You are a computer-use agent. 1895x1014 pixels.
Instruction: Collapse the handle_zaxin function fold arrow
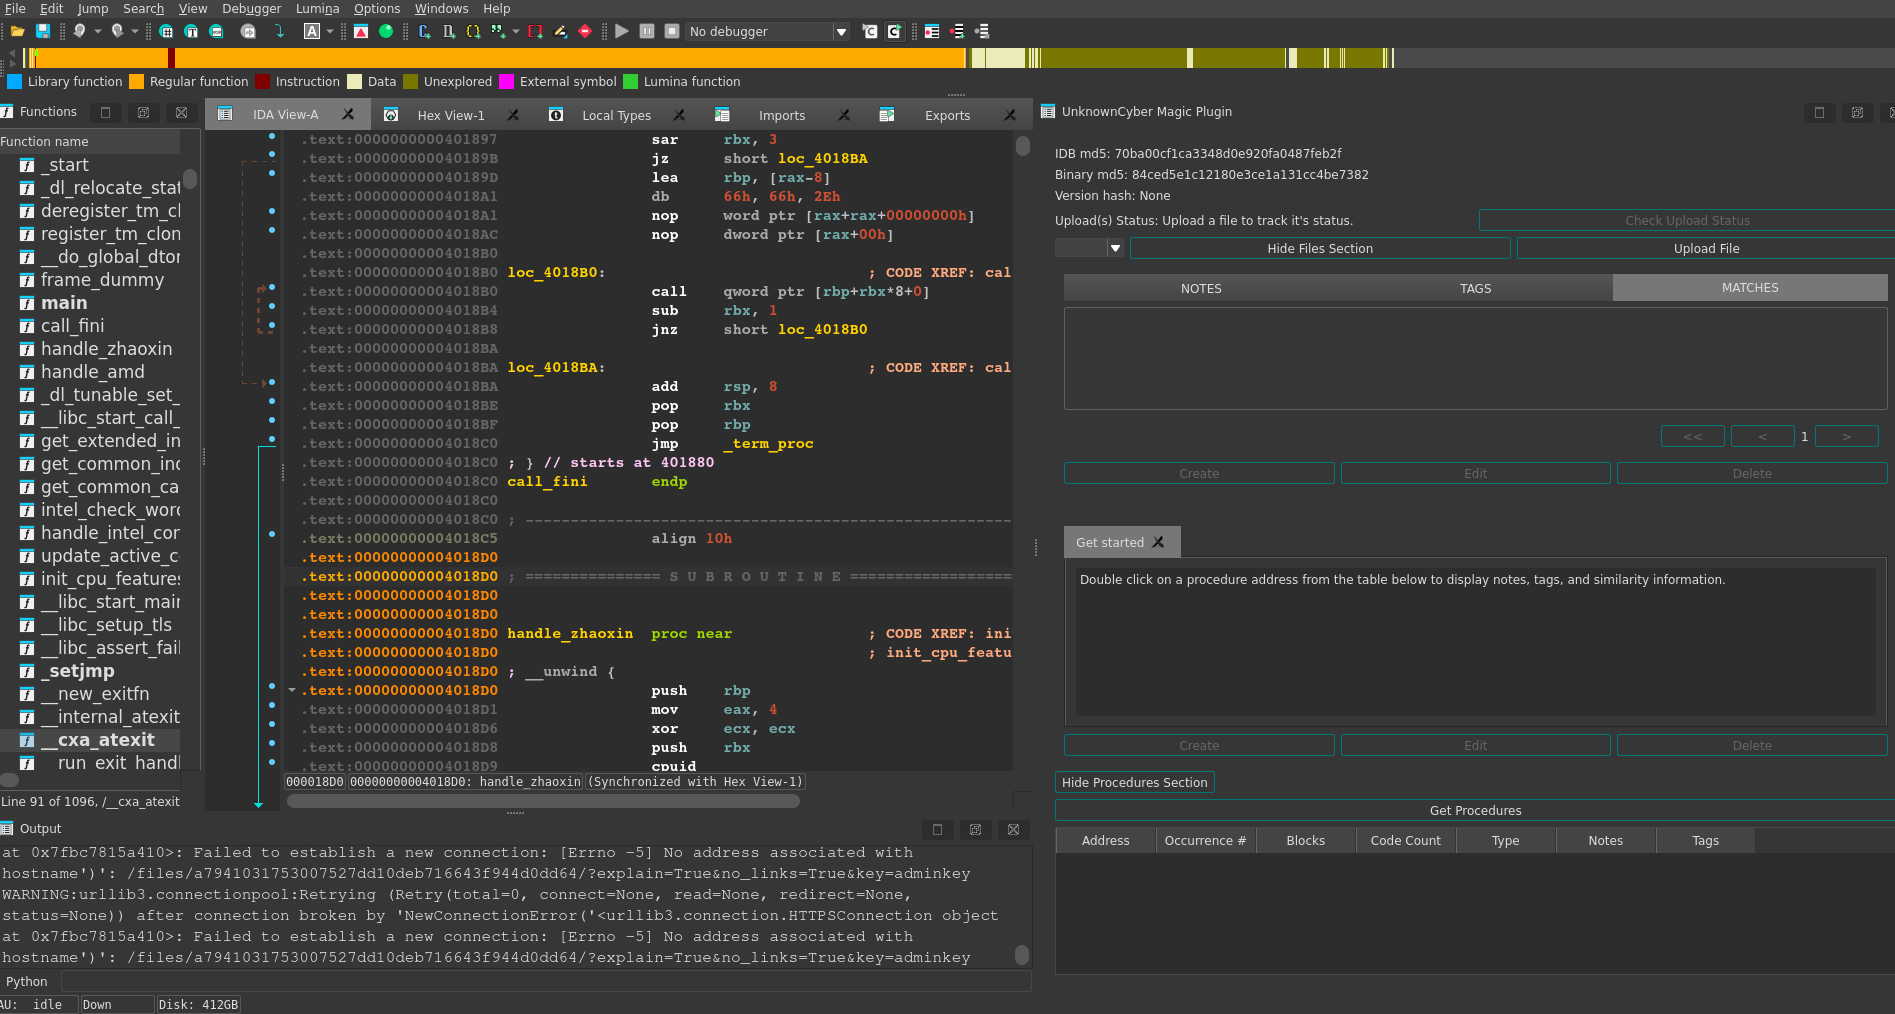tap(292, 691)
